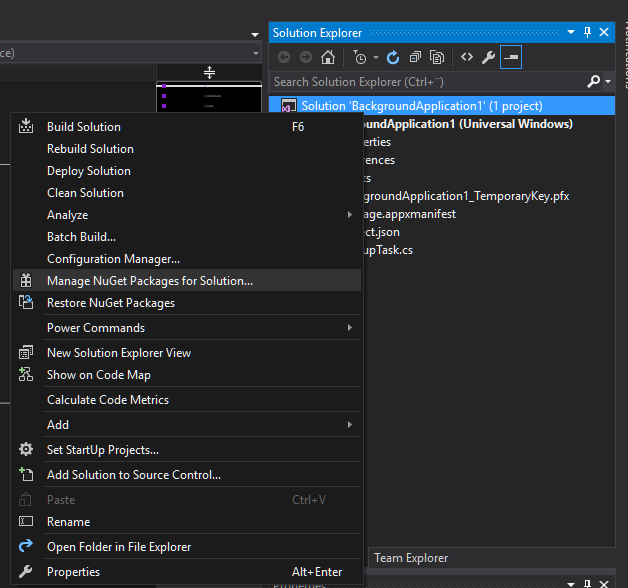Click the Build Solution icon

[x=26, y=127]
